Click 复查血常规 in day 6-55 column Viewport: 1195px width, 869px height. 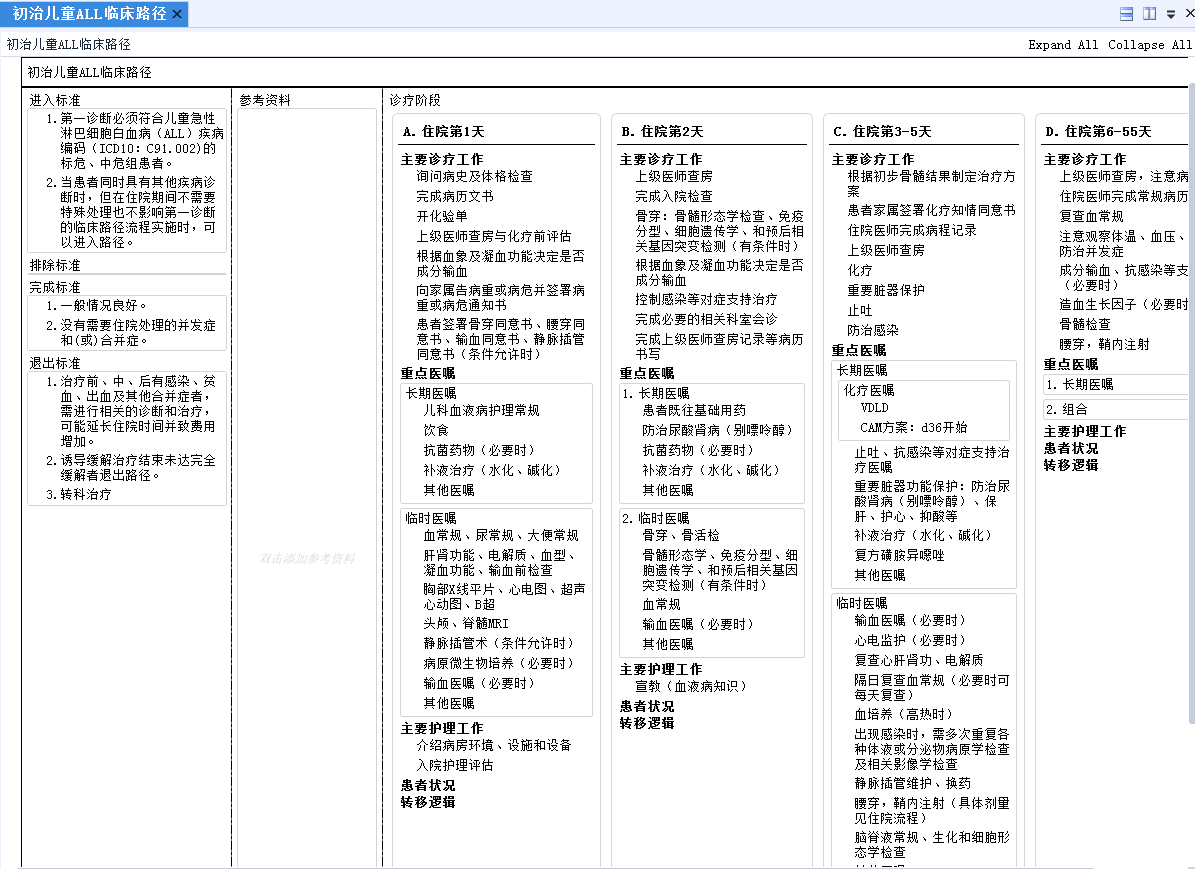(x=1091, y=216)
